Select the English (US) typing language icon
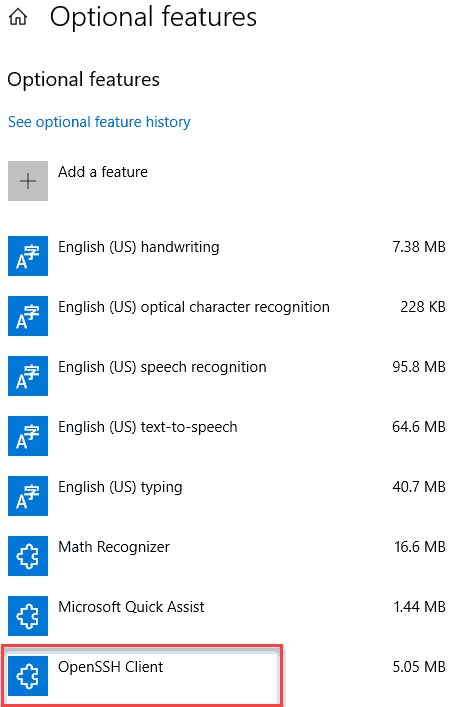The image size is (470, 707). 28,496
